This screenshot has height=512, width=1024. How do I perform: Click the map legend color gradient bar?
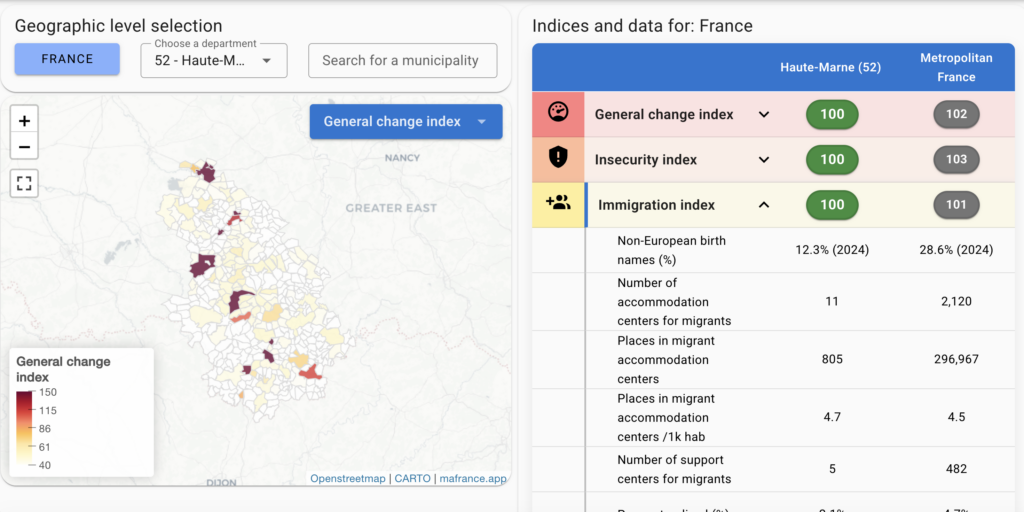click(x=24, y=427)
